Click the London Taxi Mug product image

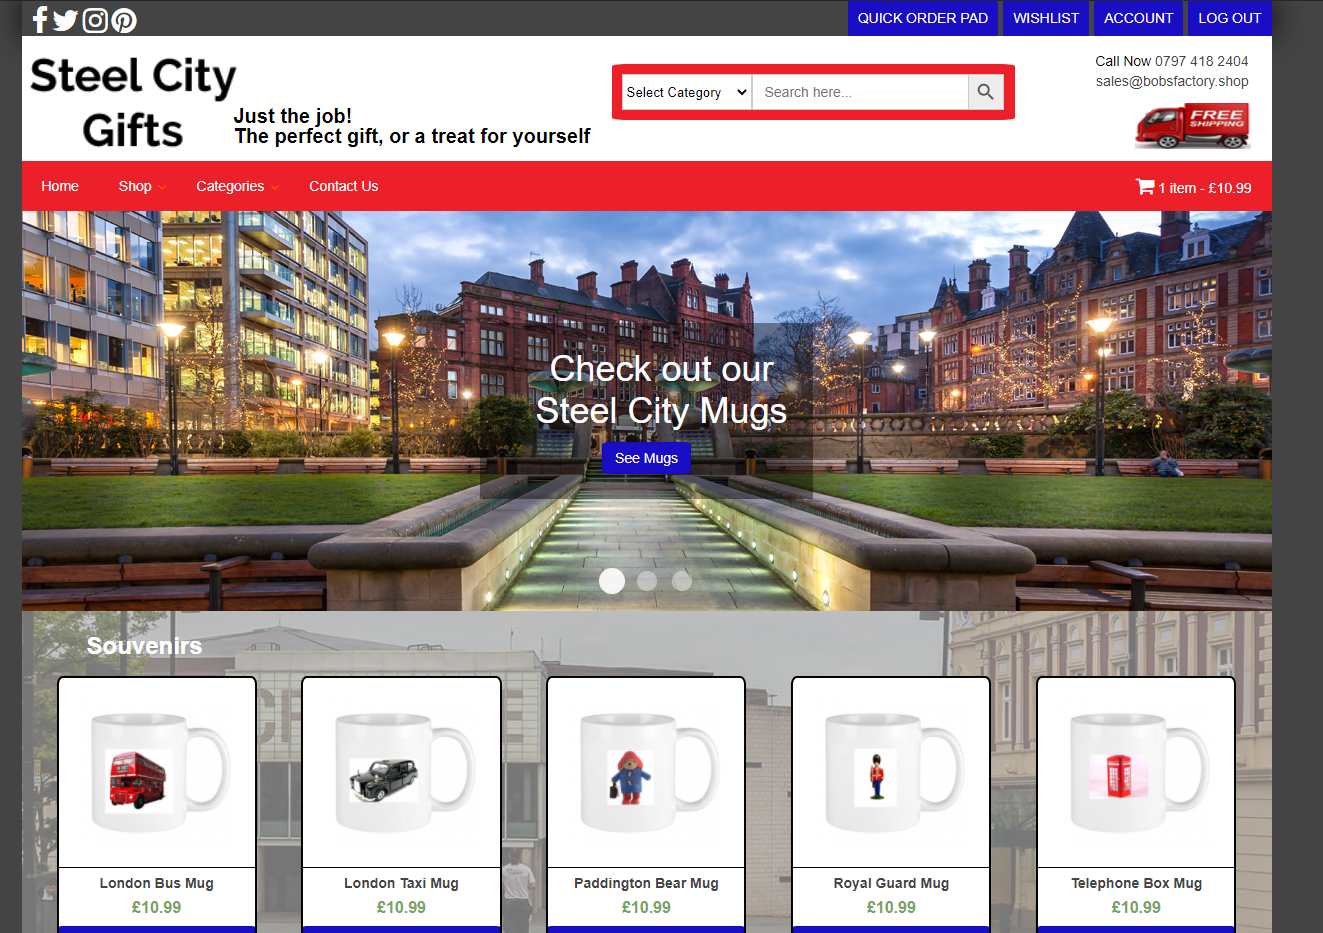click(400, 771)
